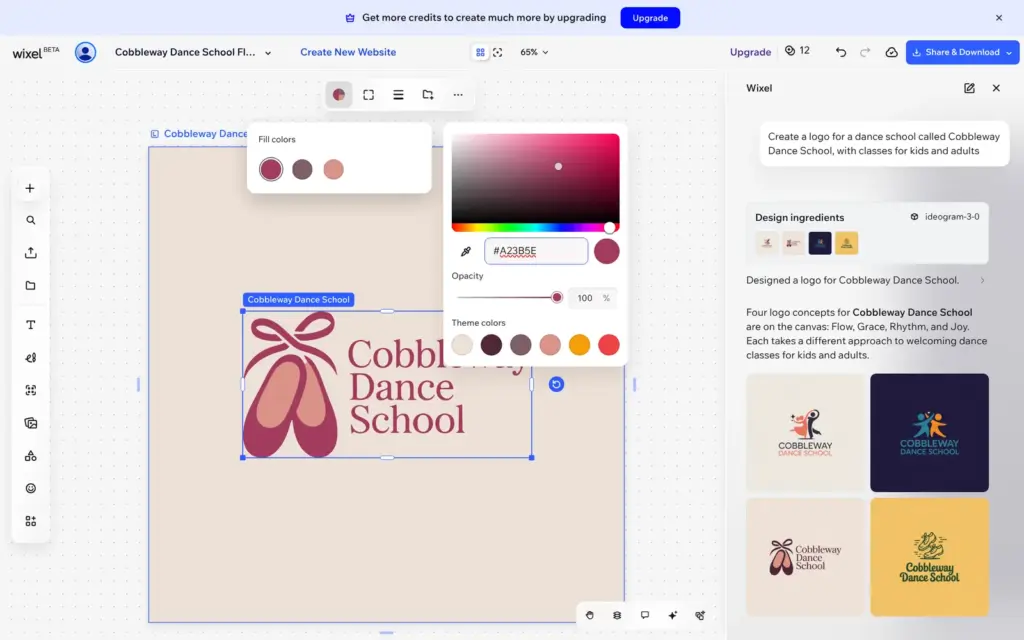Click the eyedropper color picker icon
The height and width of the screenshot is (640, 1024).
(x=466, y=251)
